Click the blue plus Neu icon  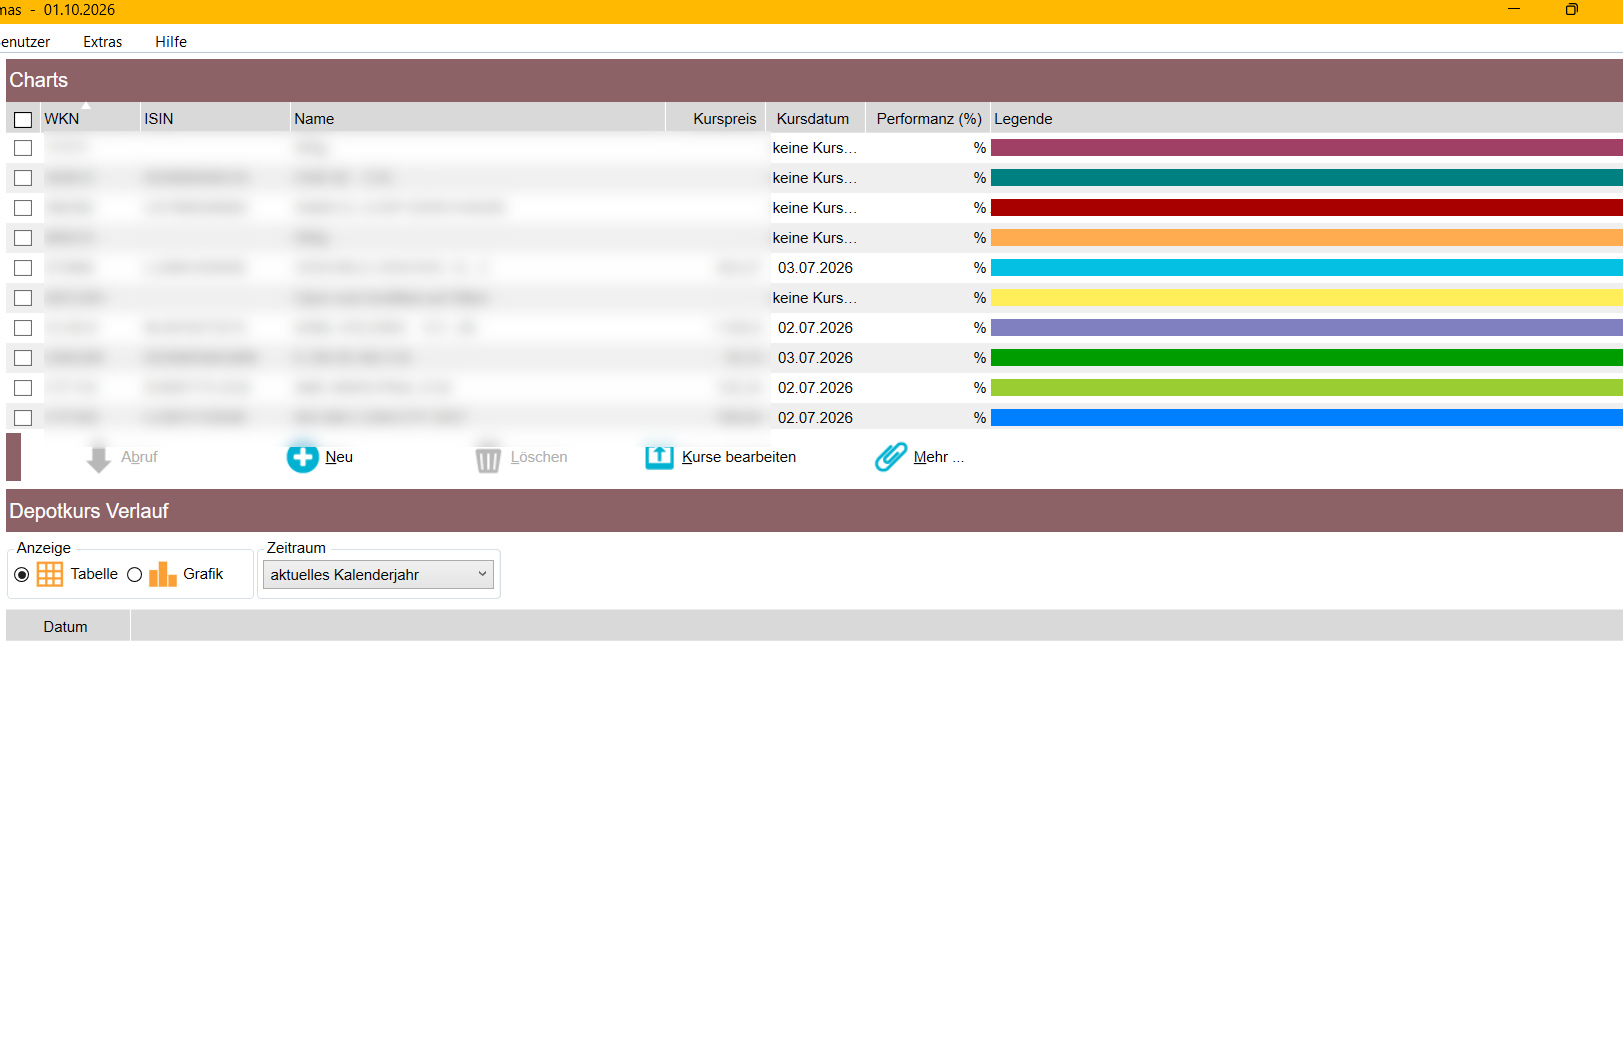pyautogui.click(x=303, y=457)
